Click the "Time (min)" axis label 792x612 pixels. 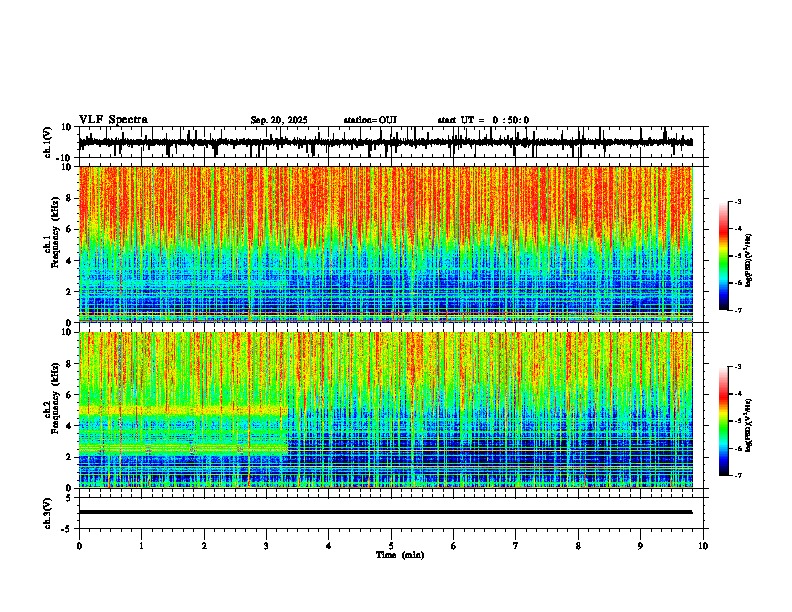pyautogui.click(x=400, y=555)
